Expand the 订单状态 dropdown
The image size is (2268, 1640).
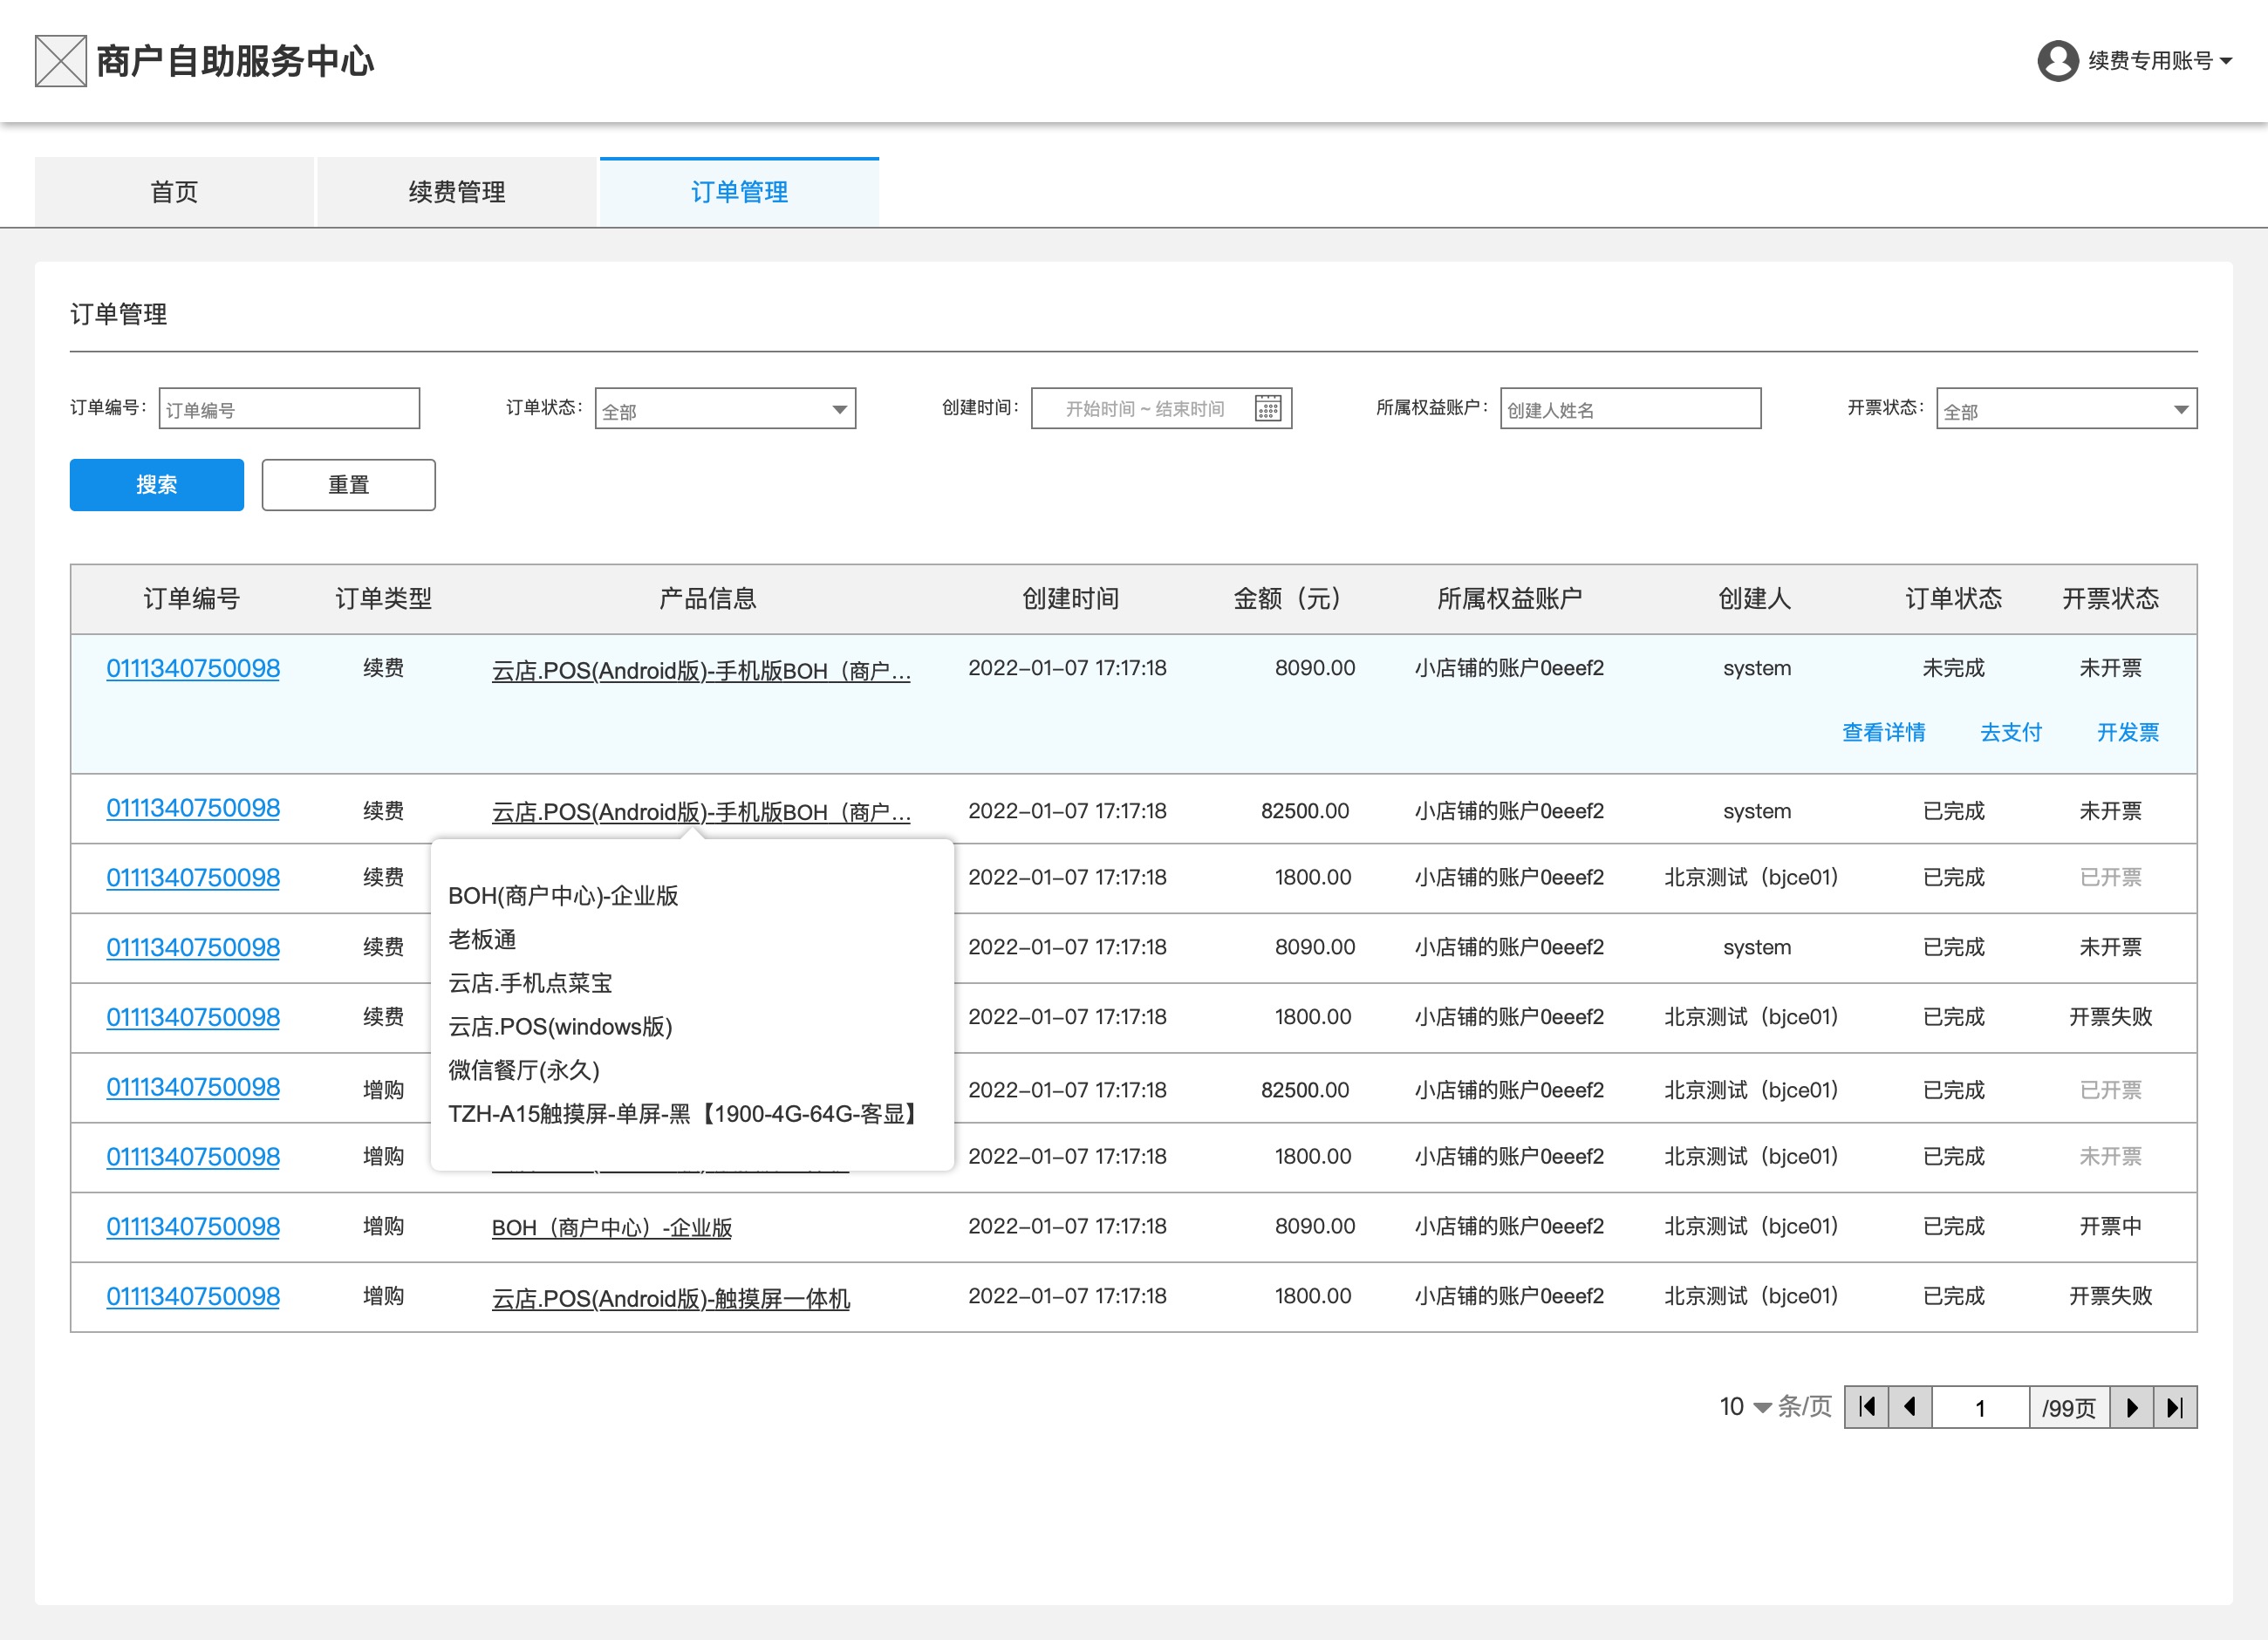pyautogui.click(x=725, y=409)
